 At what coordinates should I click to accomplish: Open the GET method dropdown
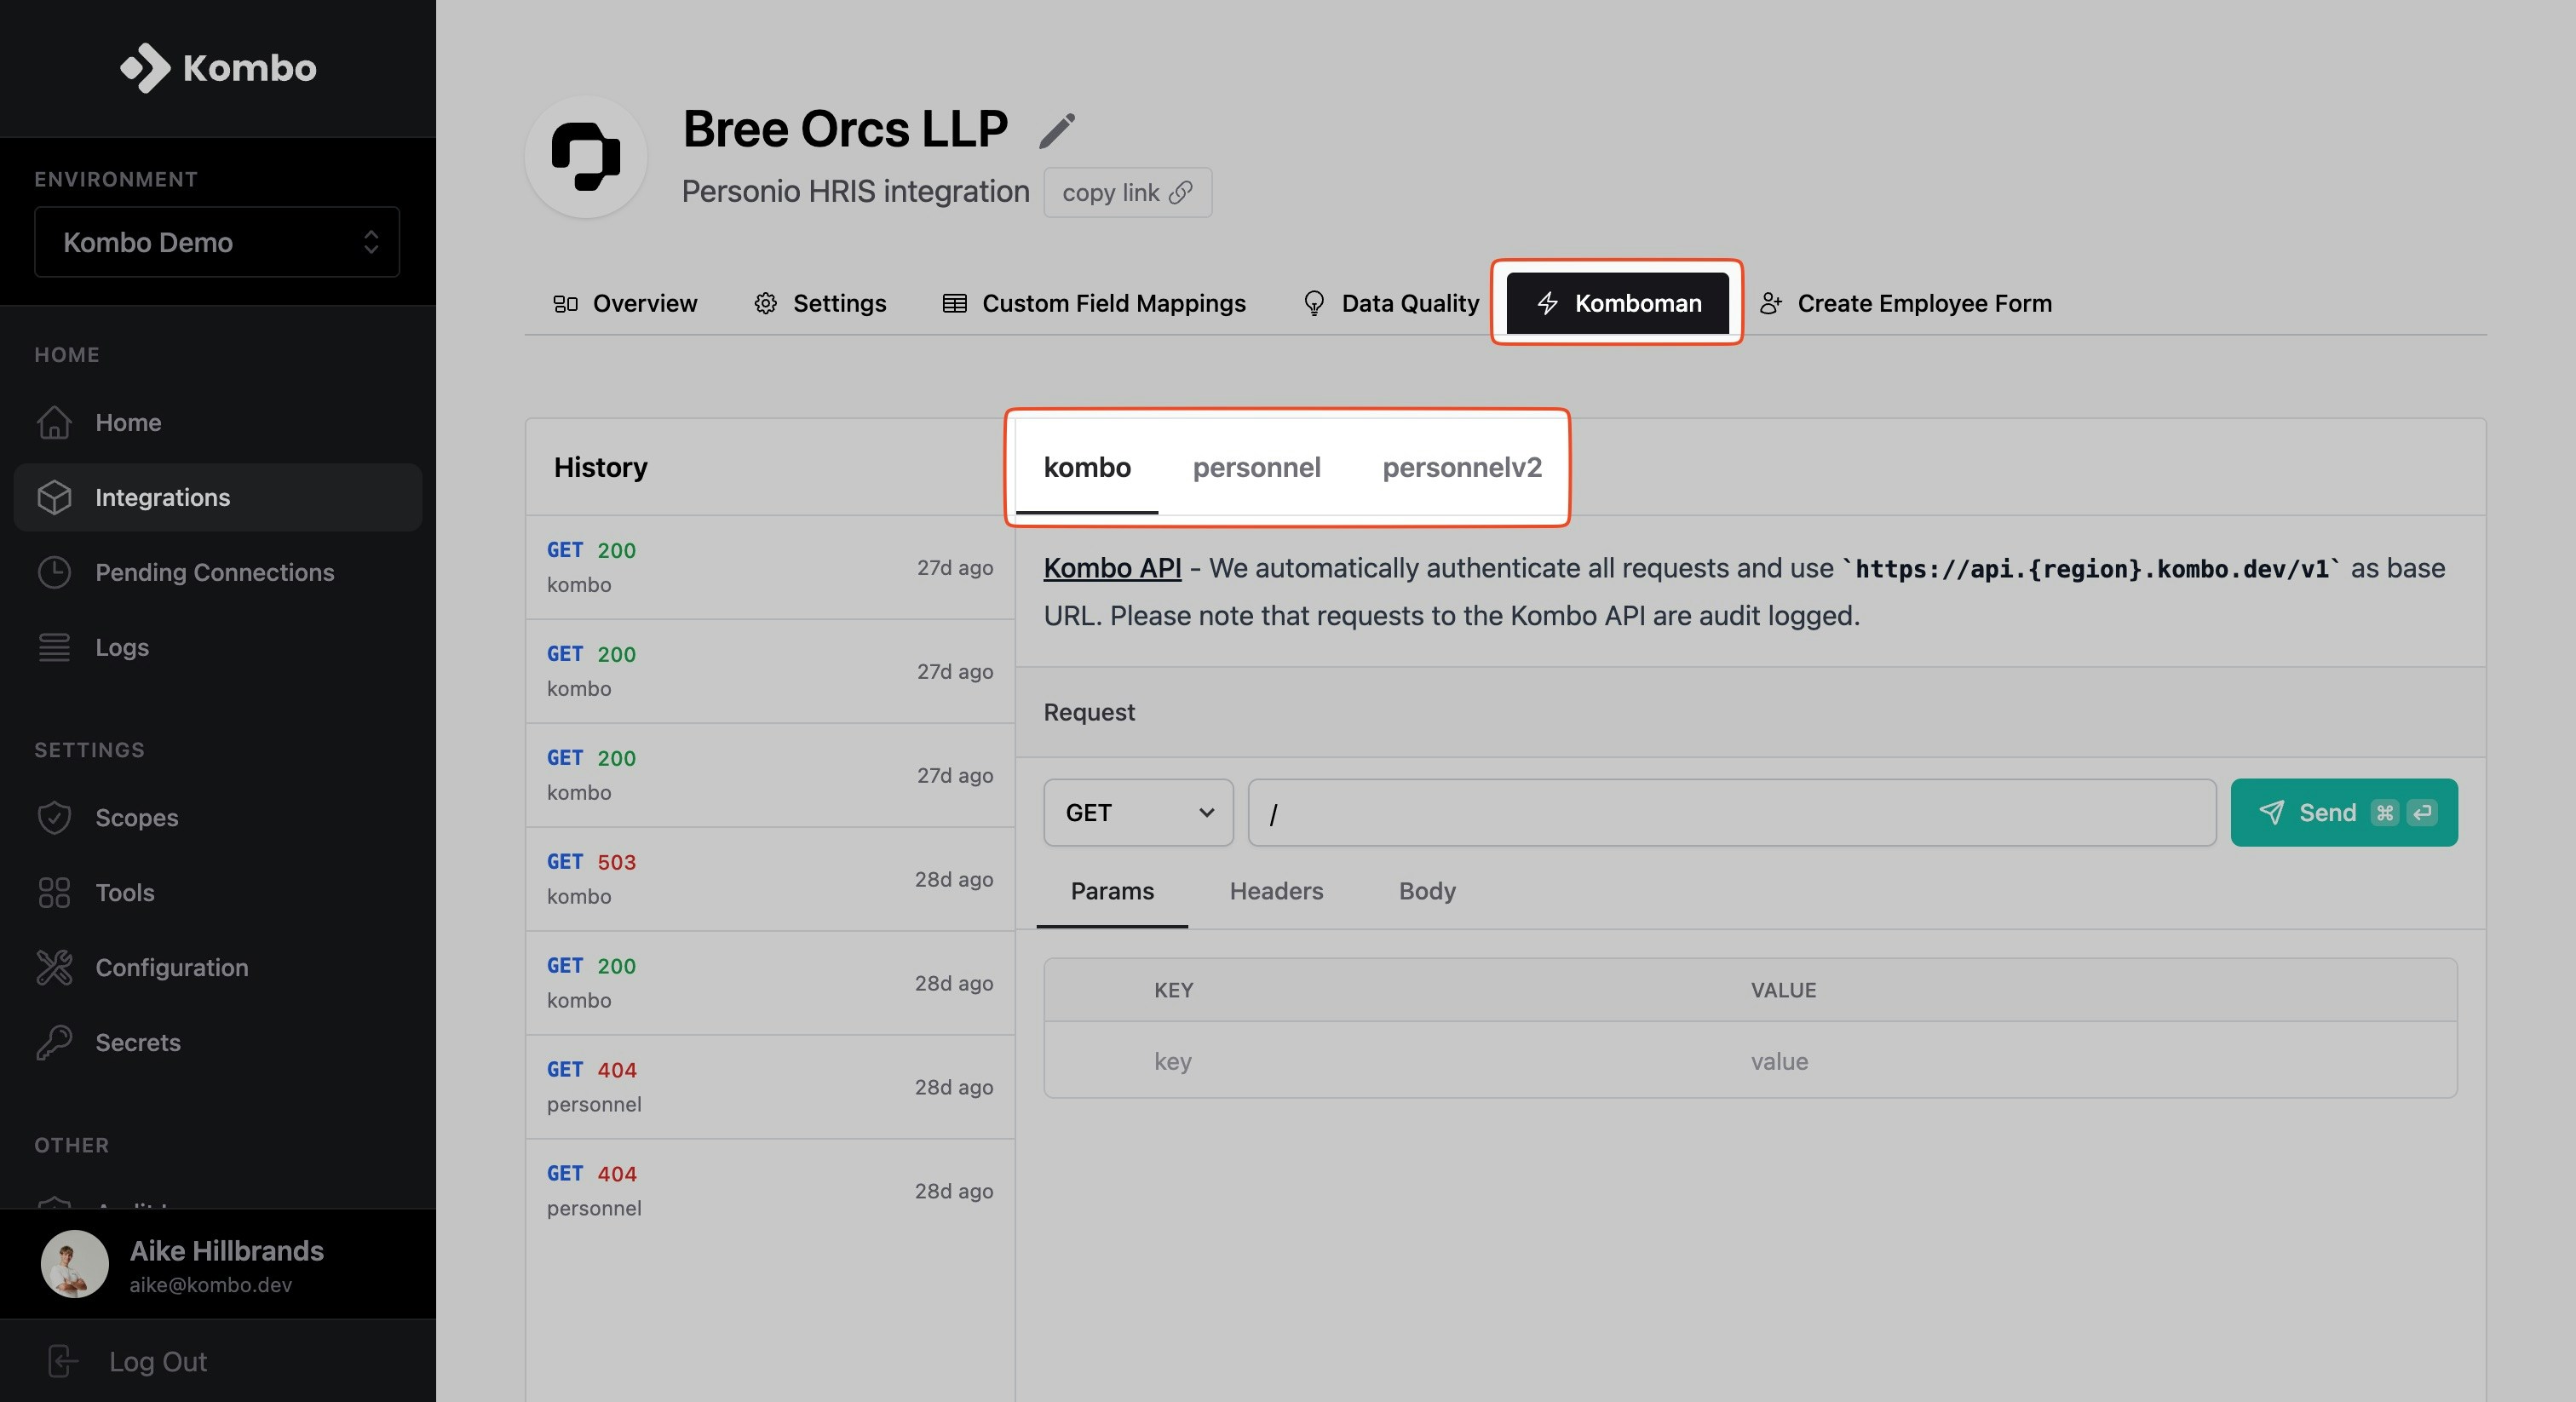(1138, 813)
